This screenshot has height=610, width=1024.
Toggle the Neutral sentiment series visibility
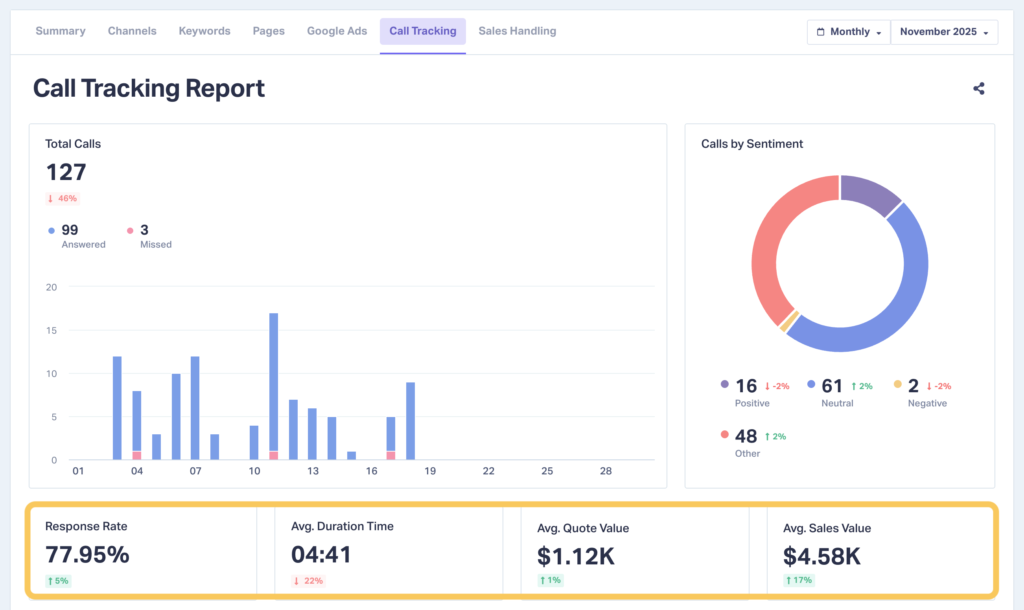click(x=809, y=385)
